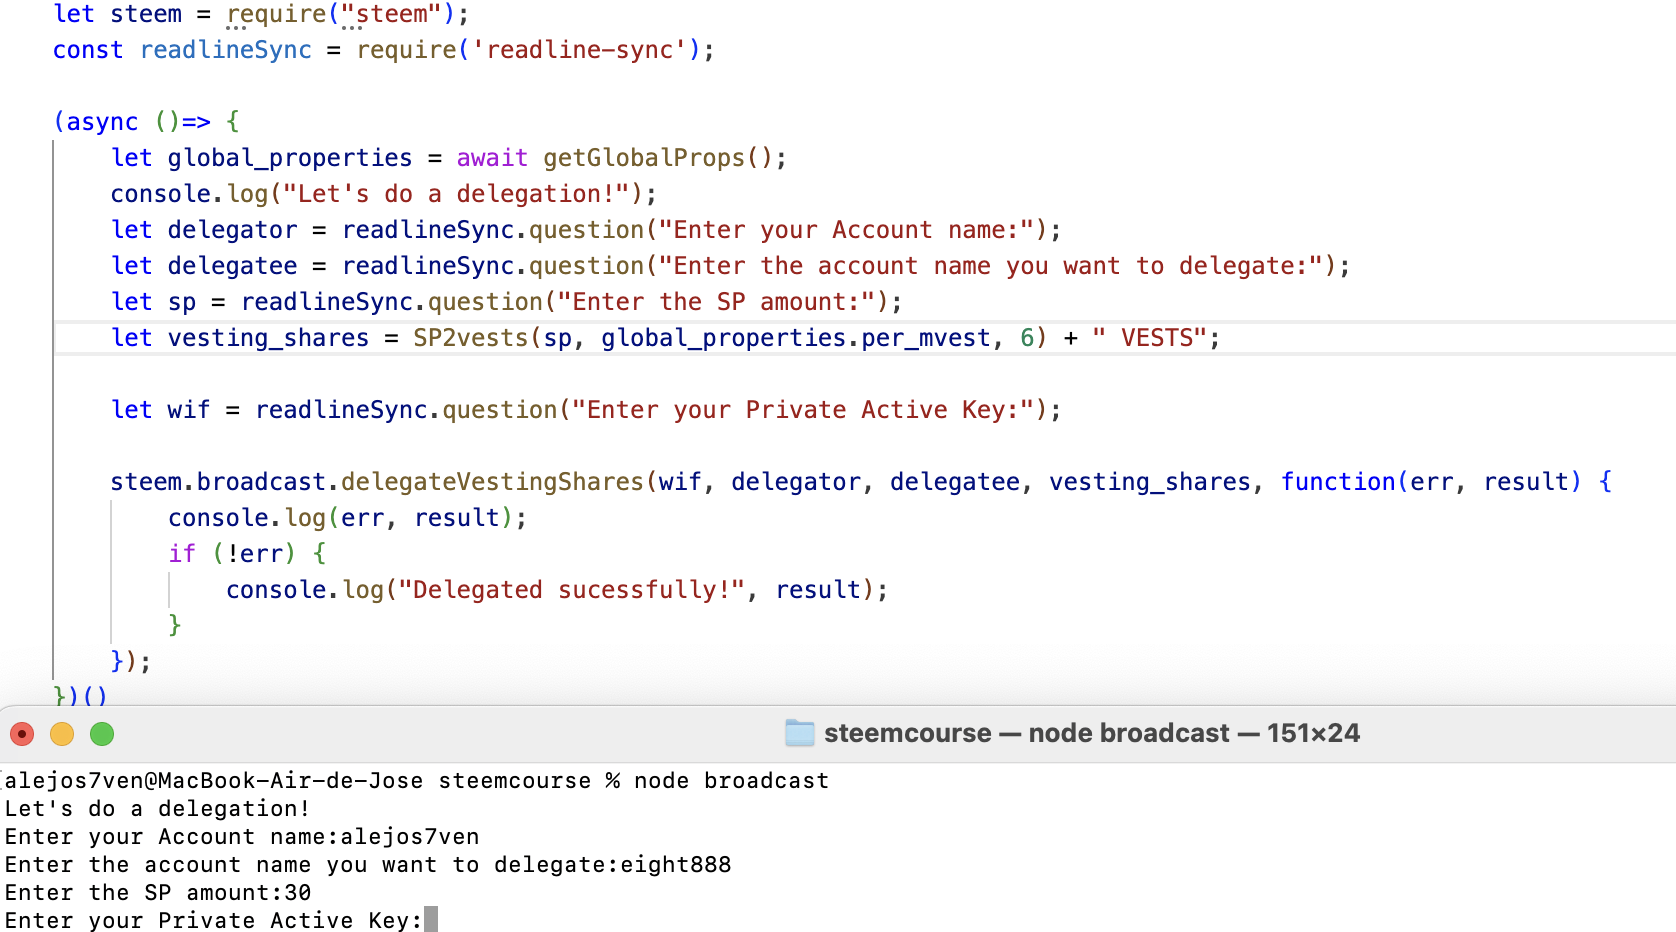Viewport: 1676px width, 932px height.
Task: Minimize the terminal with the yellow button
Action: [x=62, y=734]
